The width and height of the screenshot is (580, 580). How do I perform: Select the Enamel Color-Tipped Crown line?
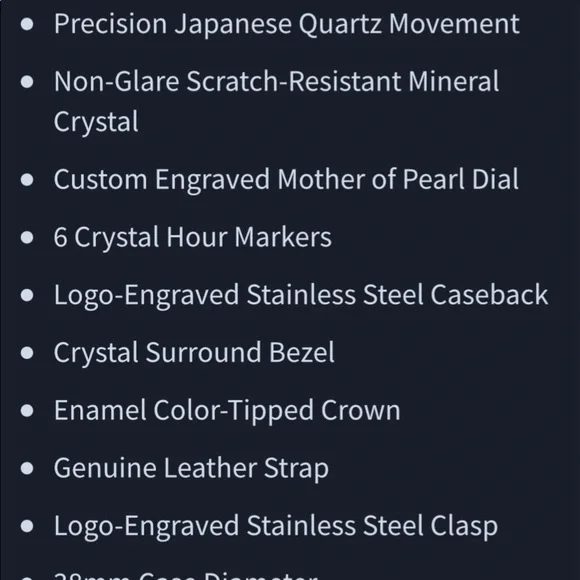coord(227,411)
